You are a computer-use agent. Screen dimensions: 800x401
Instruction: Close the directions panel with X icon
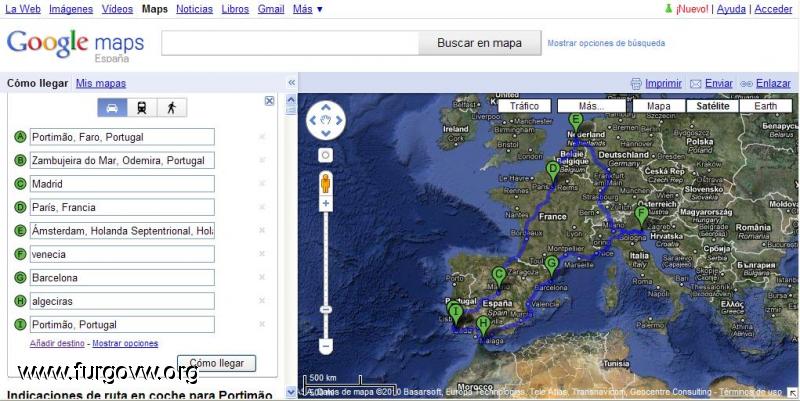click(269, 101)
